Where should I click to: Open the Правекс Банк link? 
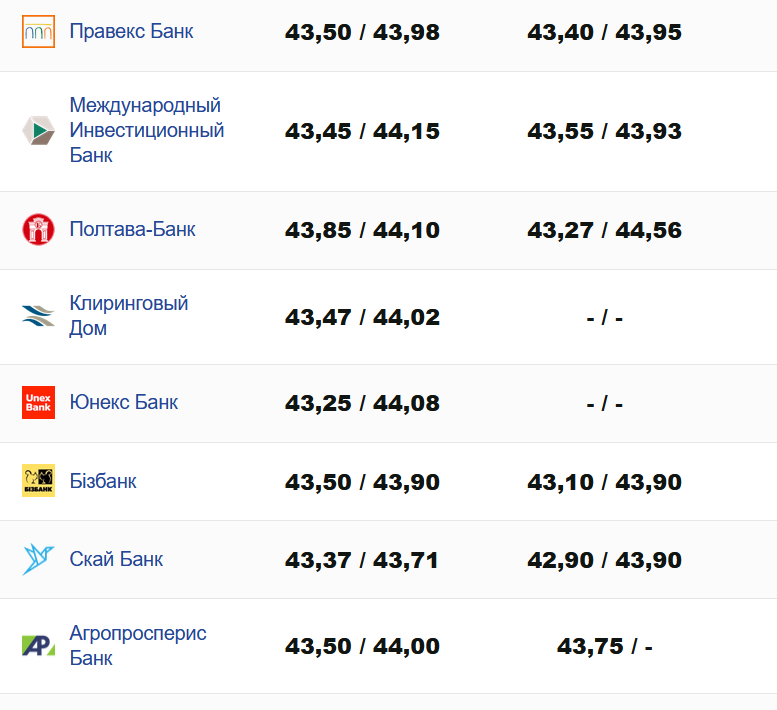pyautogui.click(x=131, y=32)
